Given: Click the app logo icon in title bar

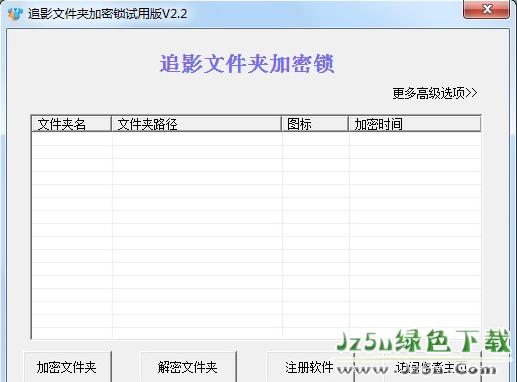Looking at the screenshot, I should point(15,14).
